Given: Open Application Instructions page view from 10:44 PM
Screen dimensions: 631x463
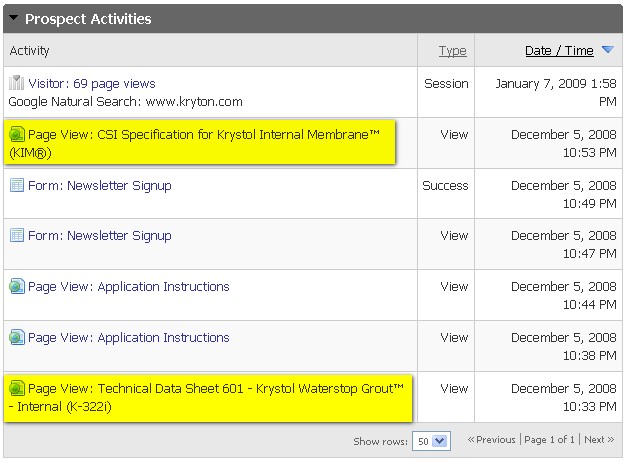Looking at the screenshot, I should click(x=128, y=287).
